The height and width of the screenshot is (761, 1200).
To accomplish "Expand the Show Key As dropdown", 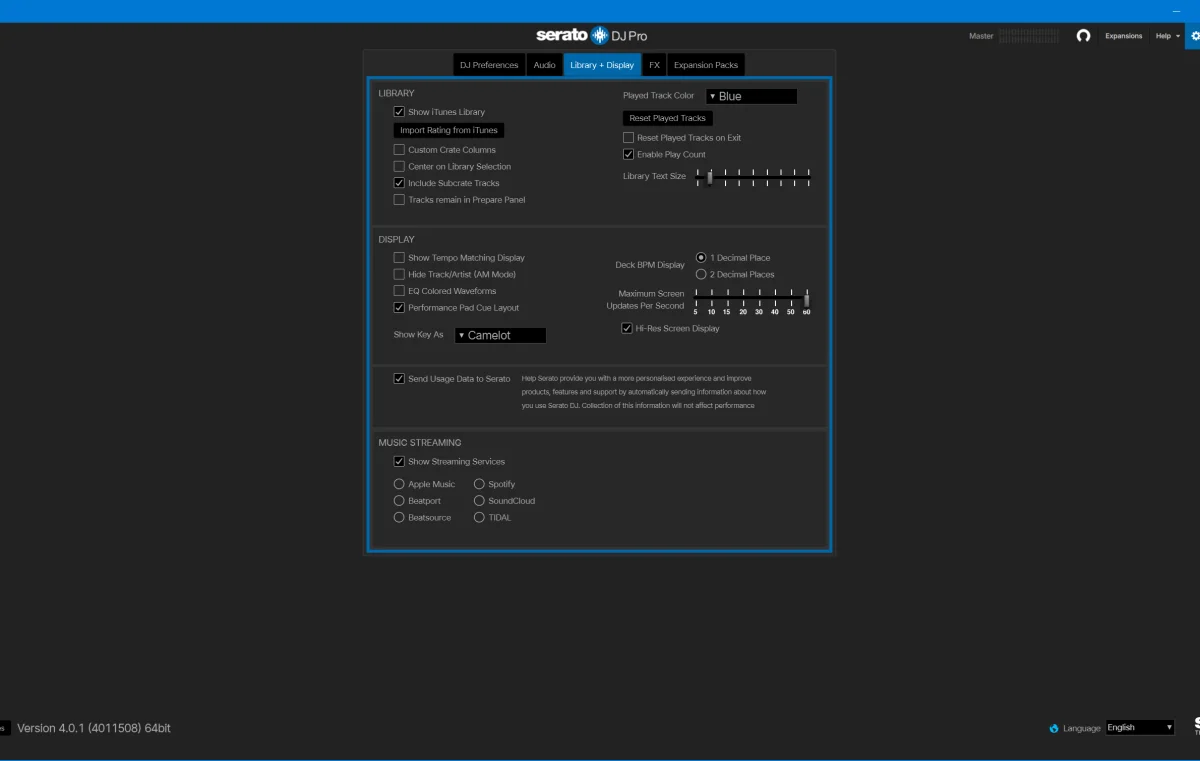I will point(500,335).
